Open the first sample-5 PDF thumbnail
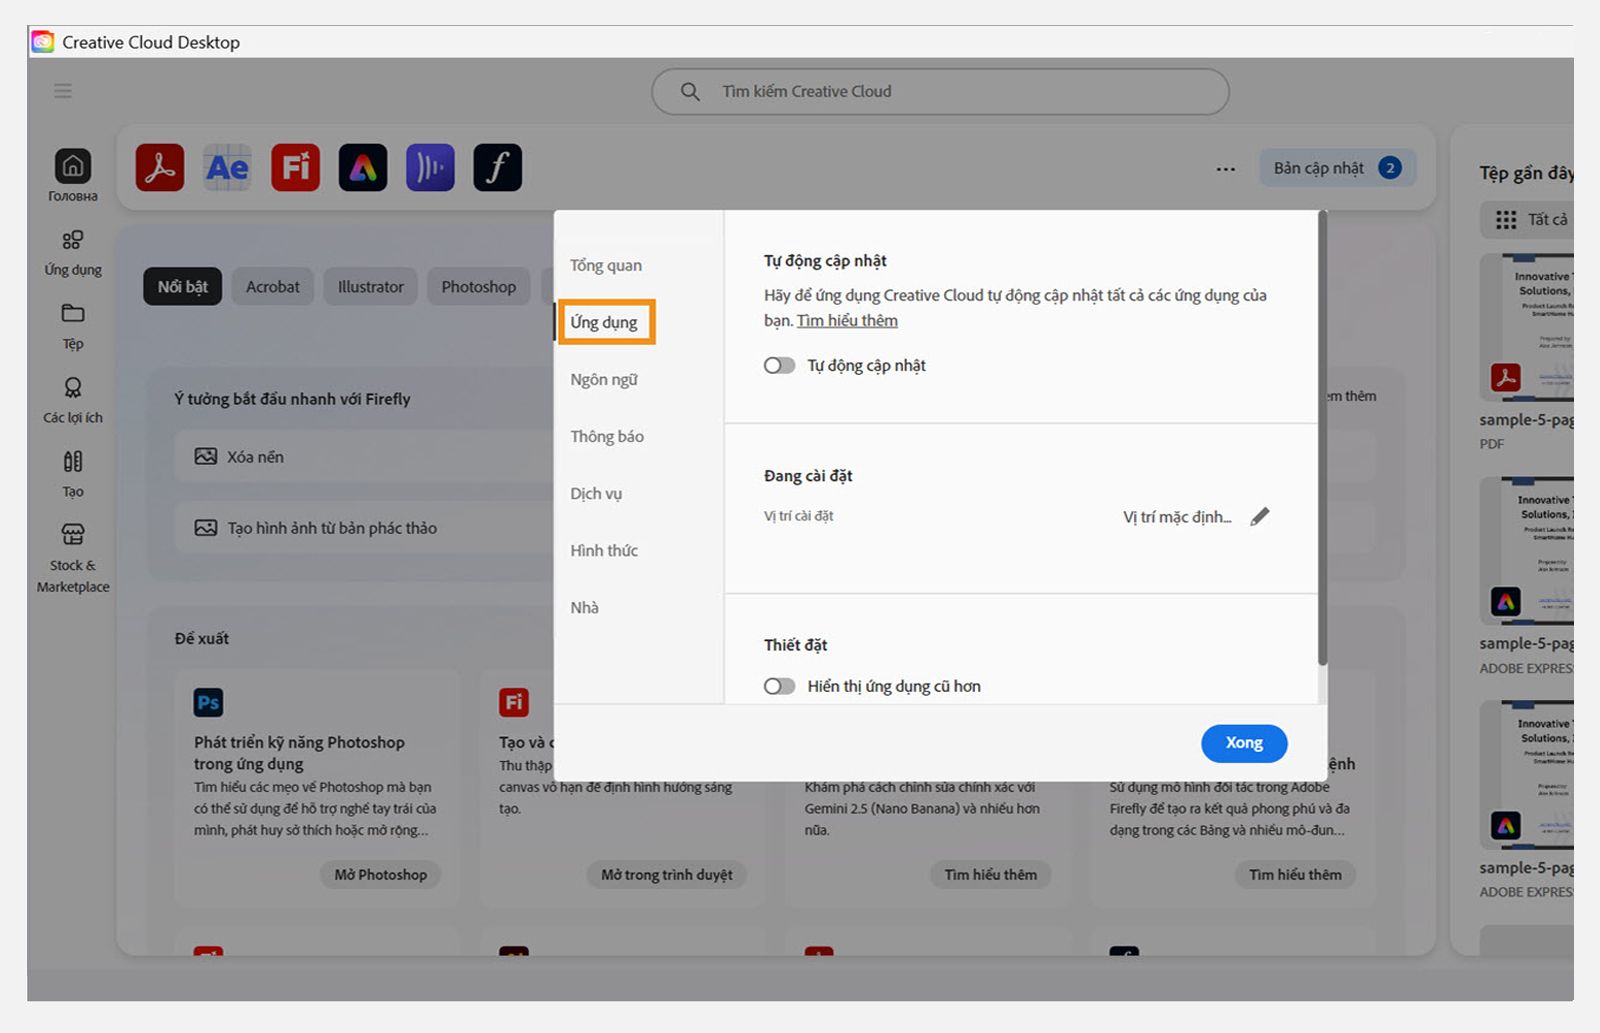Viewport: 1600px width, 1033px height. [x=1527, y=327]
